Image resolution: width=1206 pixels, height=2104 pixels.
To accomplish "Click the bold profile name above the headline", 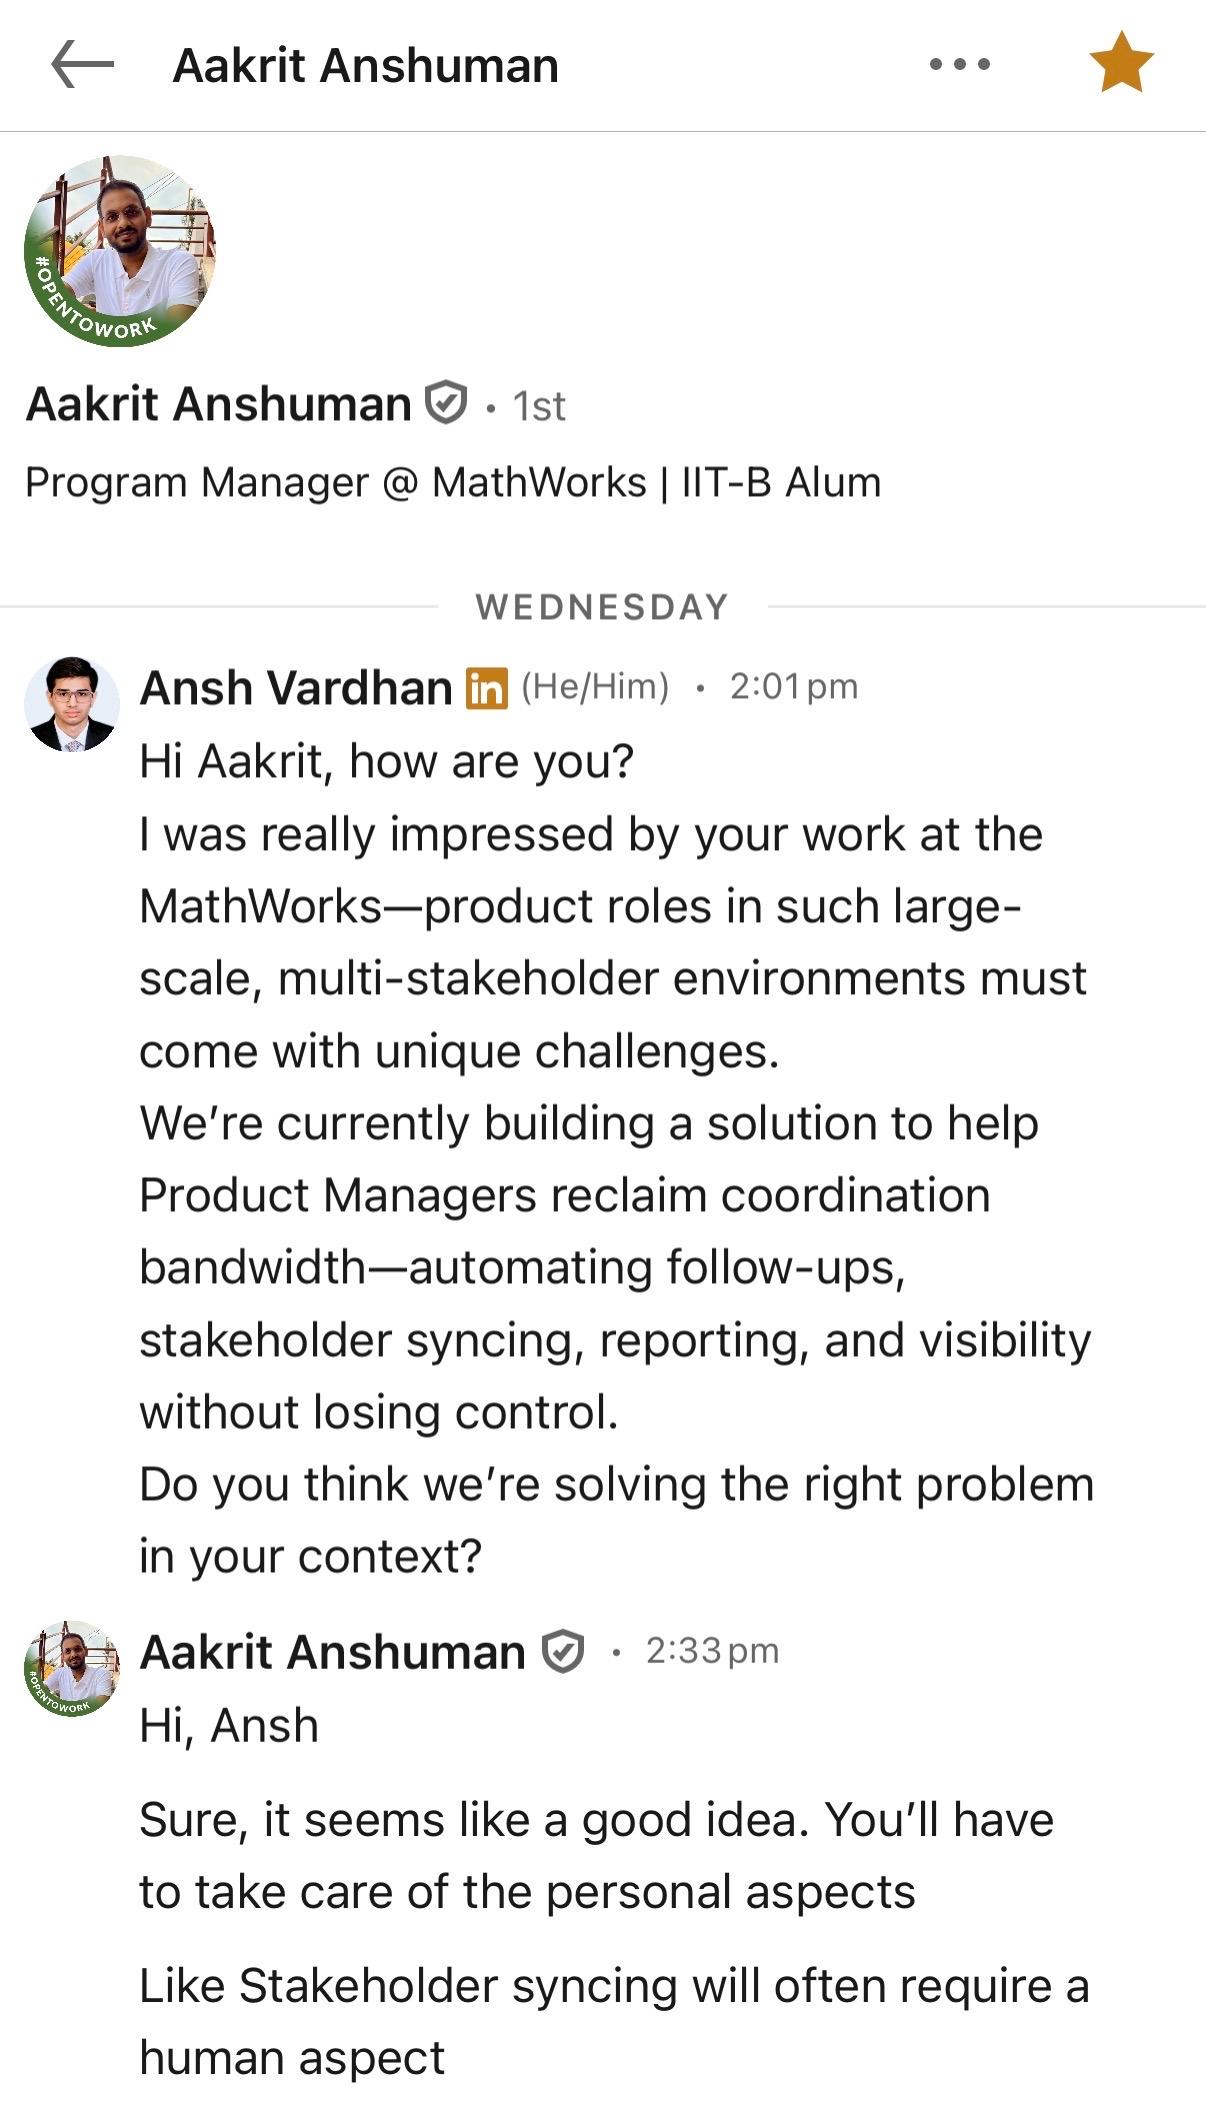I will (x=219, y=405).
